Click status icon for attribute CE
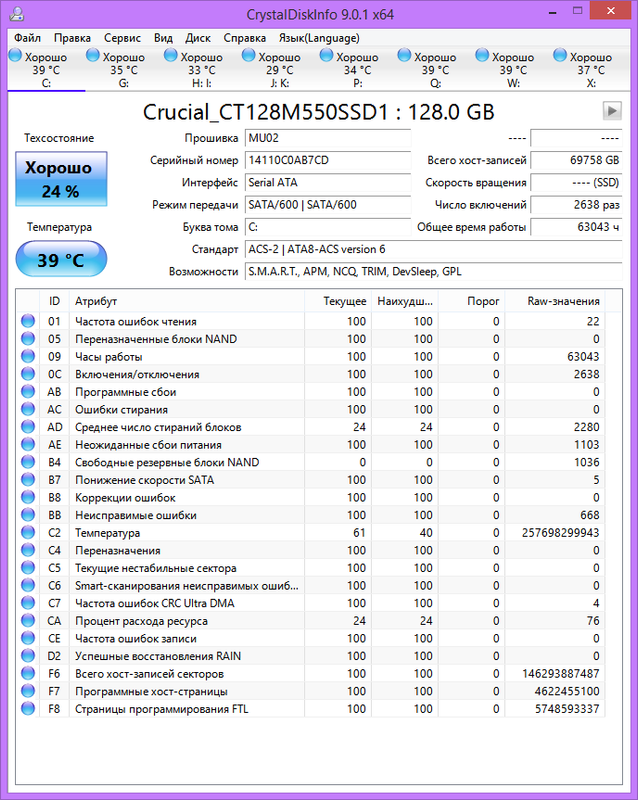Viewport: 638px width, 800px height. coord(28,638)
